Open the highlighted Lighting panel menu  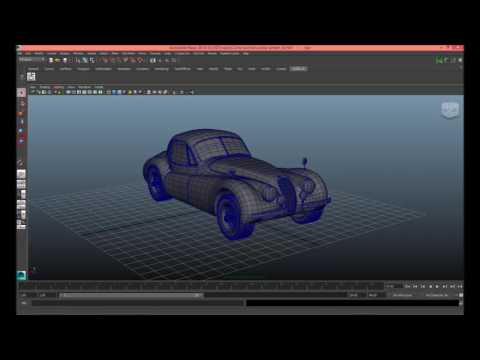click(59, 87)
